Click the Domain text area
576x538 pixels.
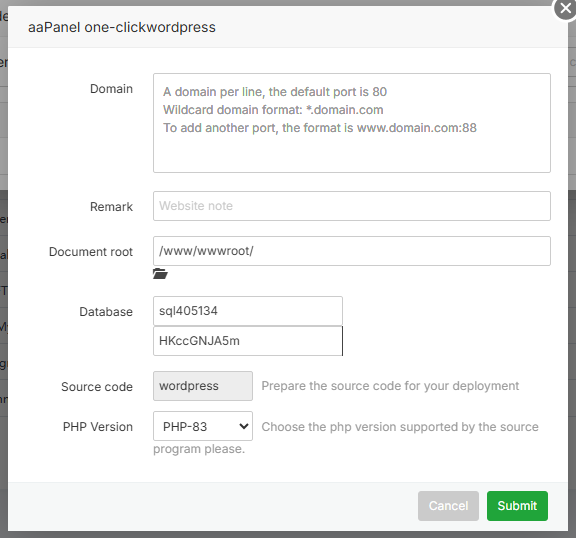(x=352, y=123)
